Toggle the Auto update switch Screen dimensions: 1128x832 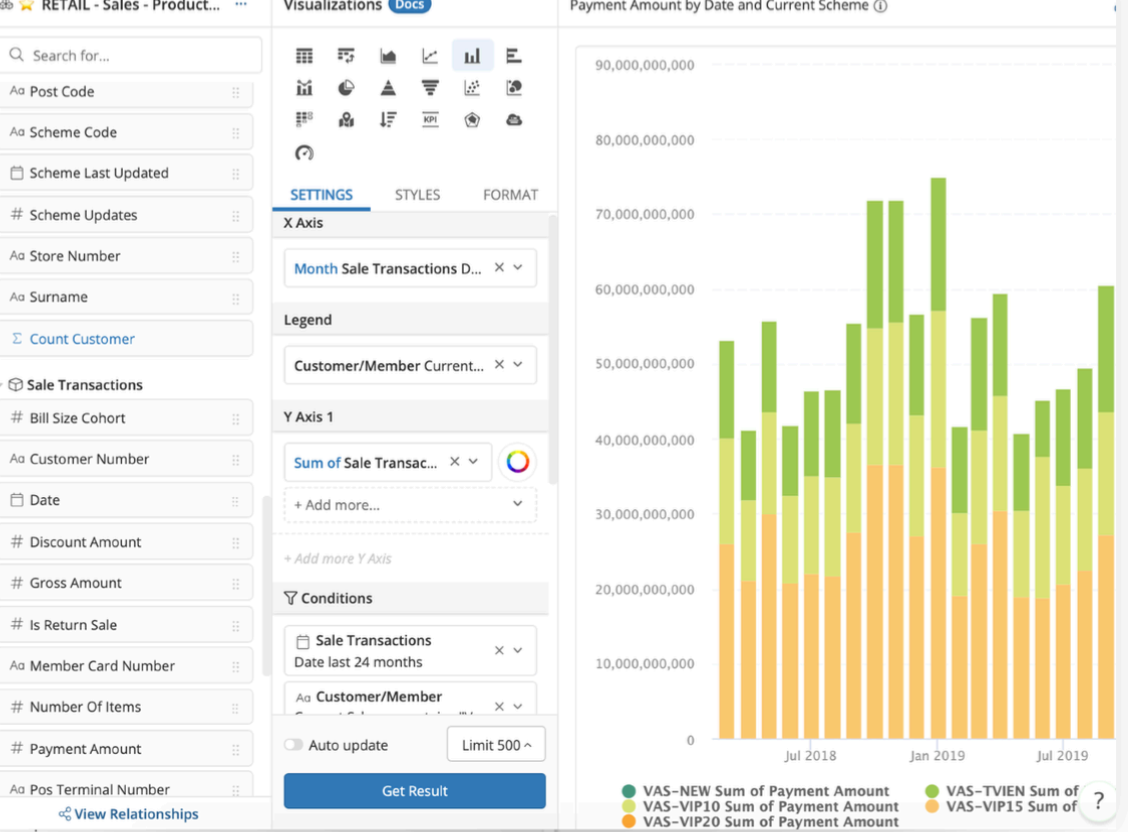(x=293, y=745)
